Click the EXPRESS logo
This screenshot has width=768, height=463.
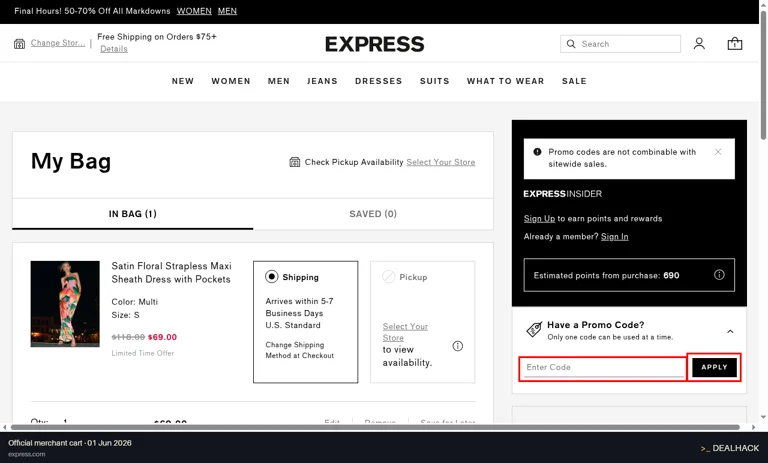[x=375, y=44]
